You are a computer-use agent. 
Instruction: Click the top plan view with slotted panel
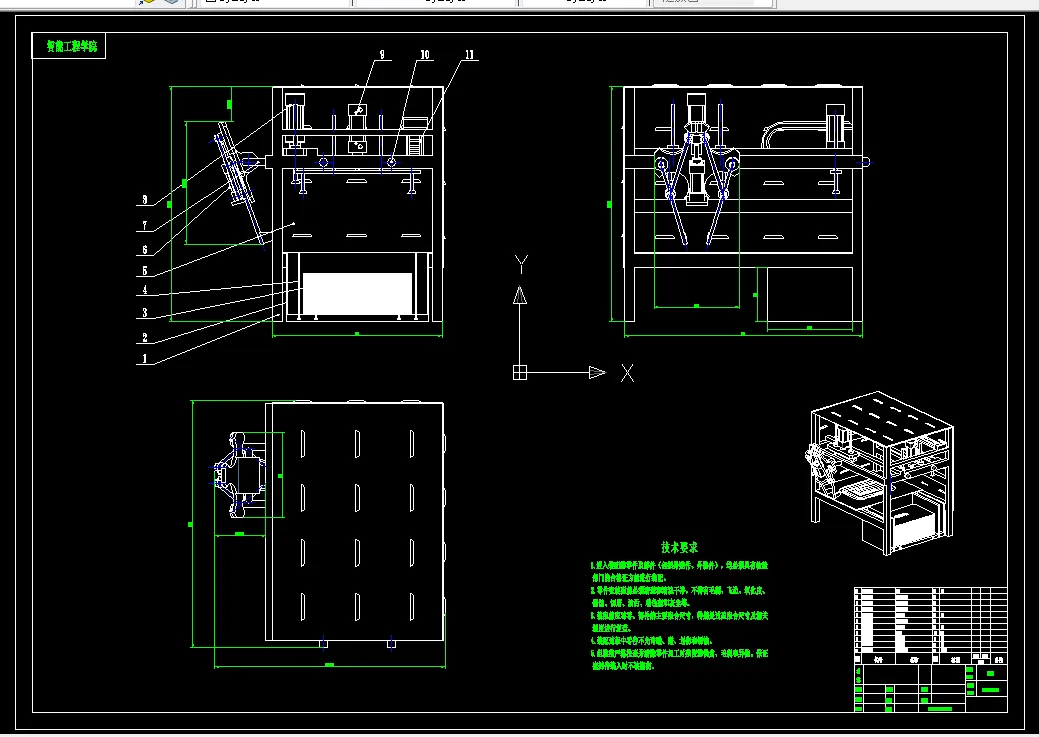click(355, 522)
